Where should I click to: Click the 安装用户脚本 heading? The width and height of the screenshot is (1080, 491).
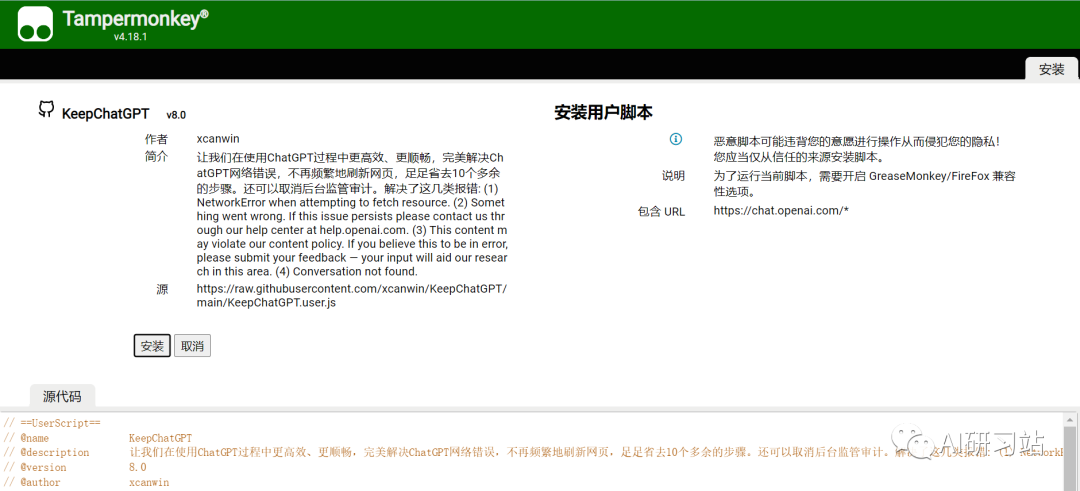tap(603, 113)
